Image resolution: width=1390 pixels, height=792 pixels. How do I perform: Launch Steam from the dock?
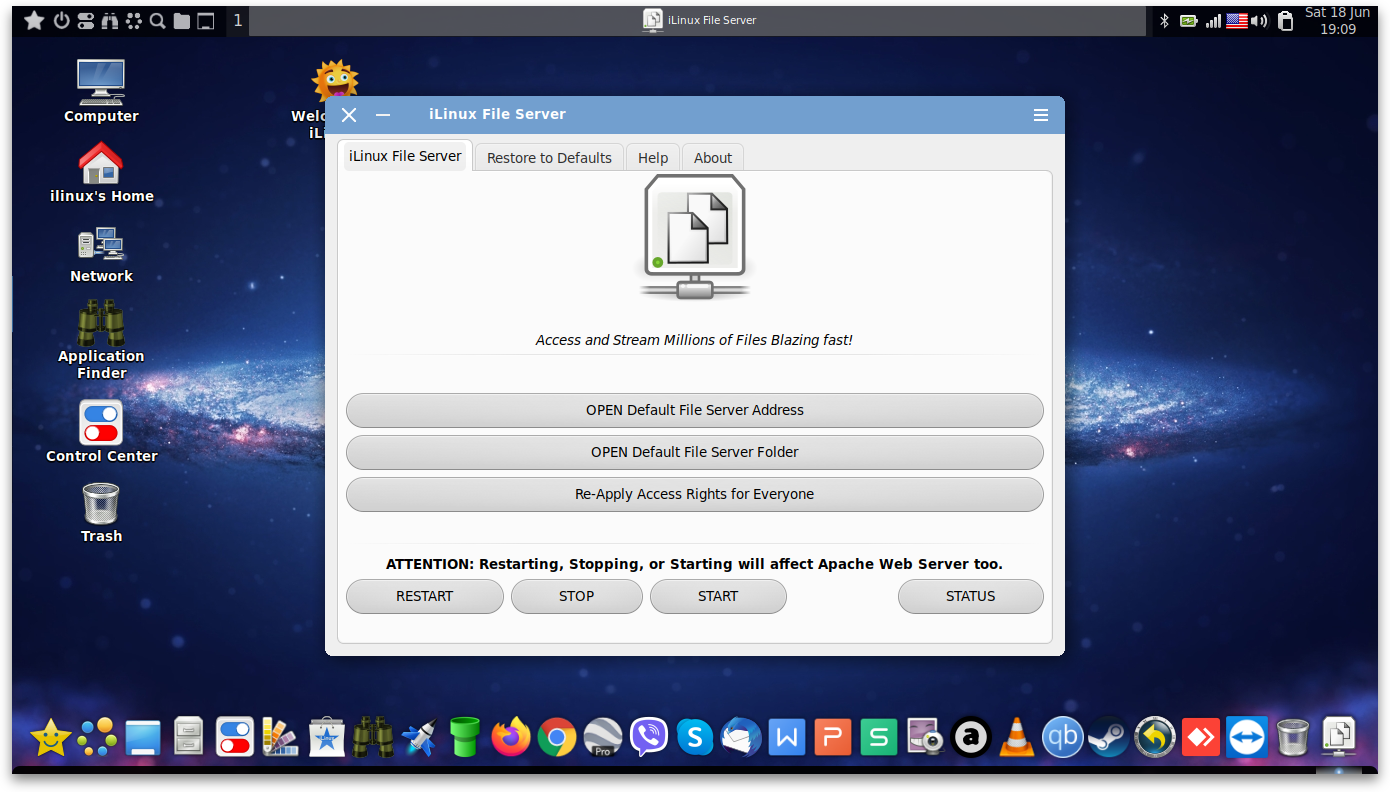[1109, 739]
